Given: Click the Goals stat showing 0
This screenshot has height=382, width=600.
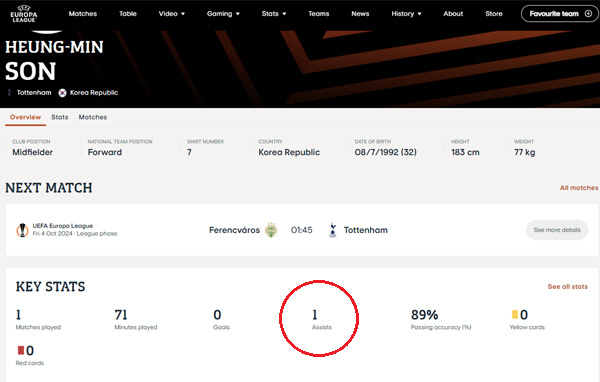Looking at the screenshot, I should pyautogui.click(x=221, y=320).
